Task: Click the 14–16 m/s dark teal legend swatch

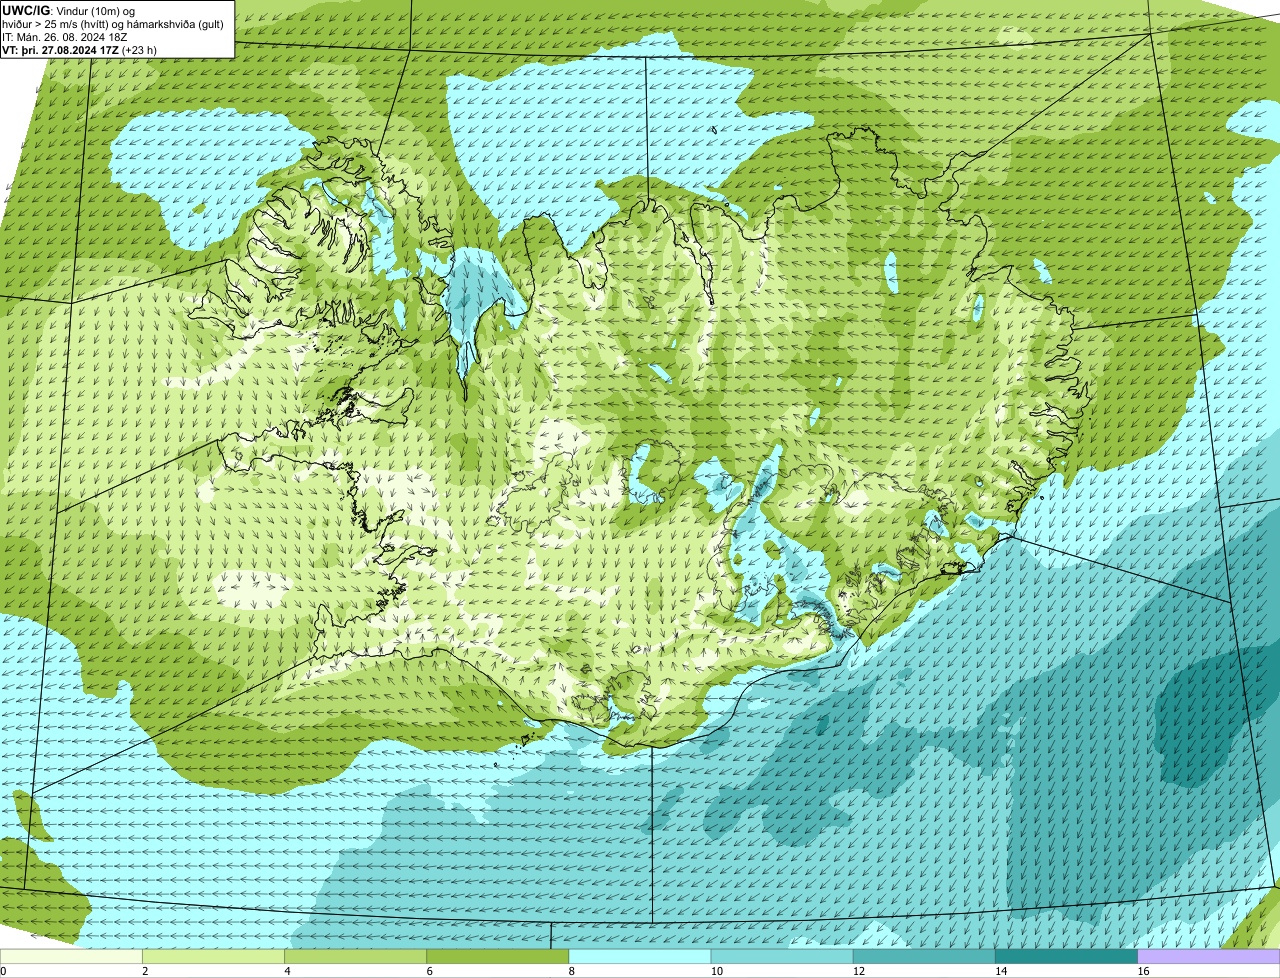Action: click(1066, 956)
